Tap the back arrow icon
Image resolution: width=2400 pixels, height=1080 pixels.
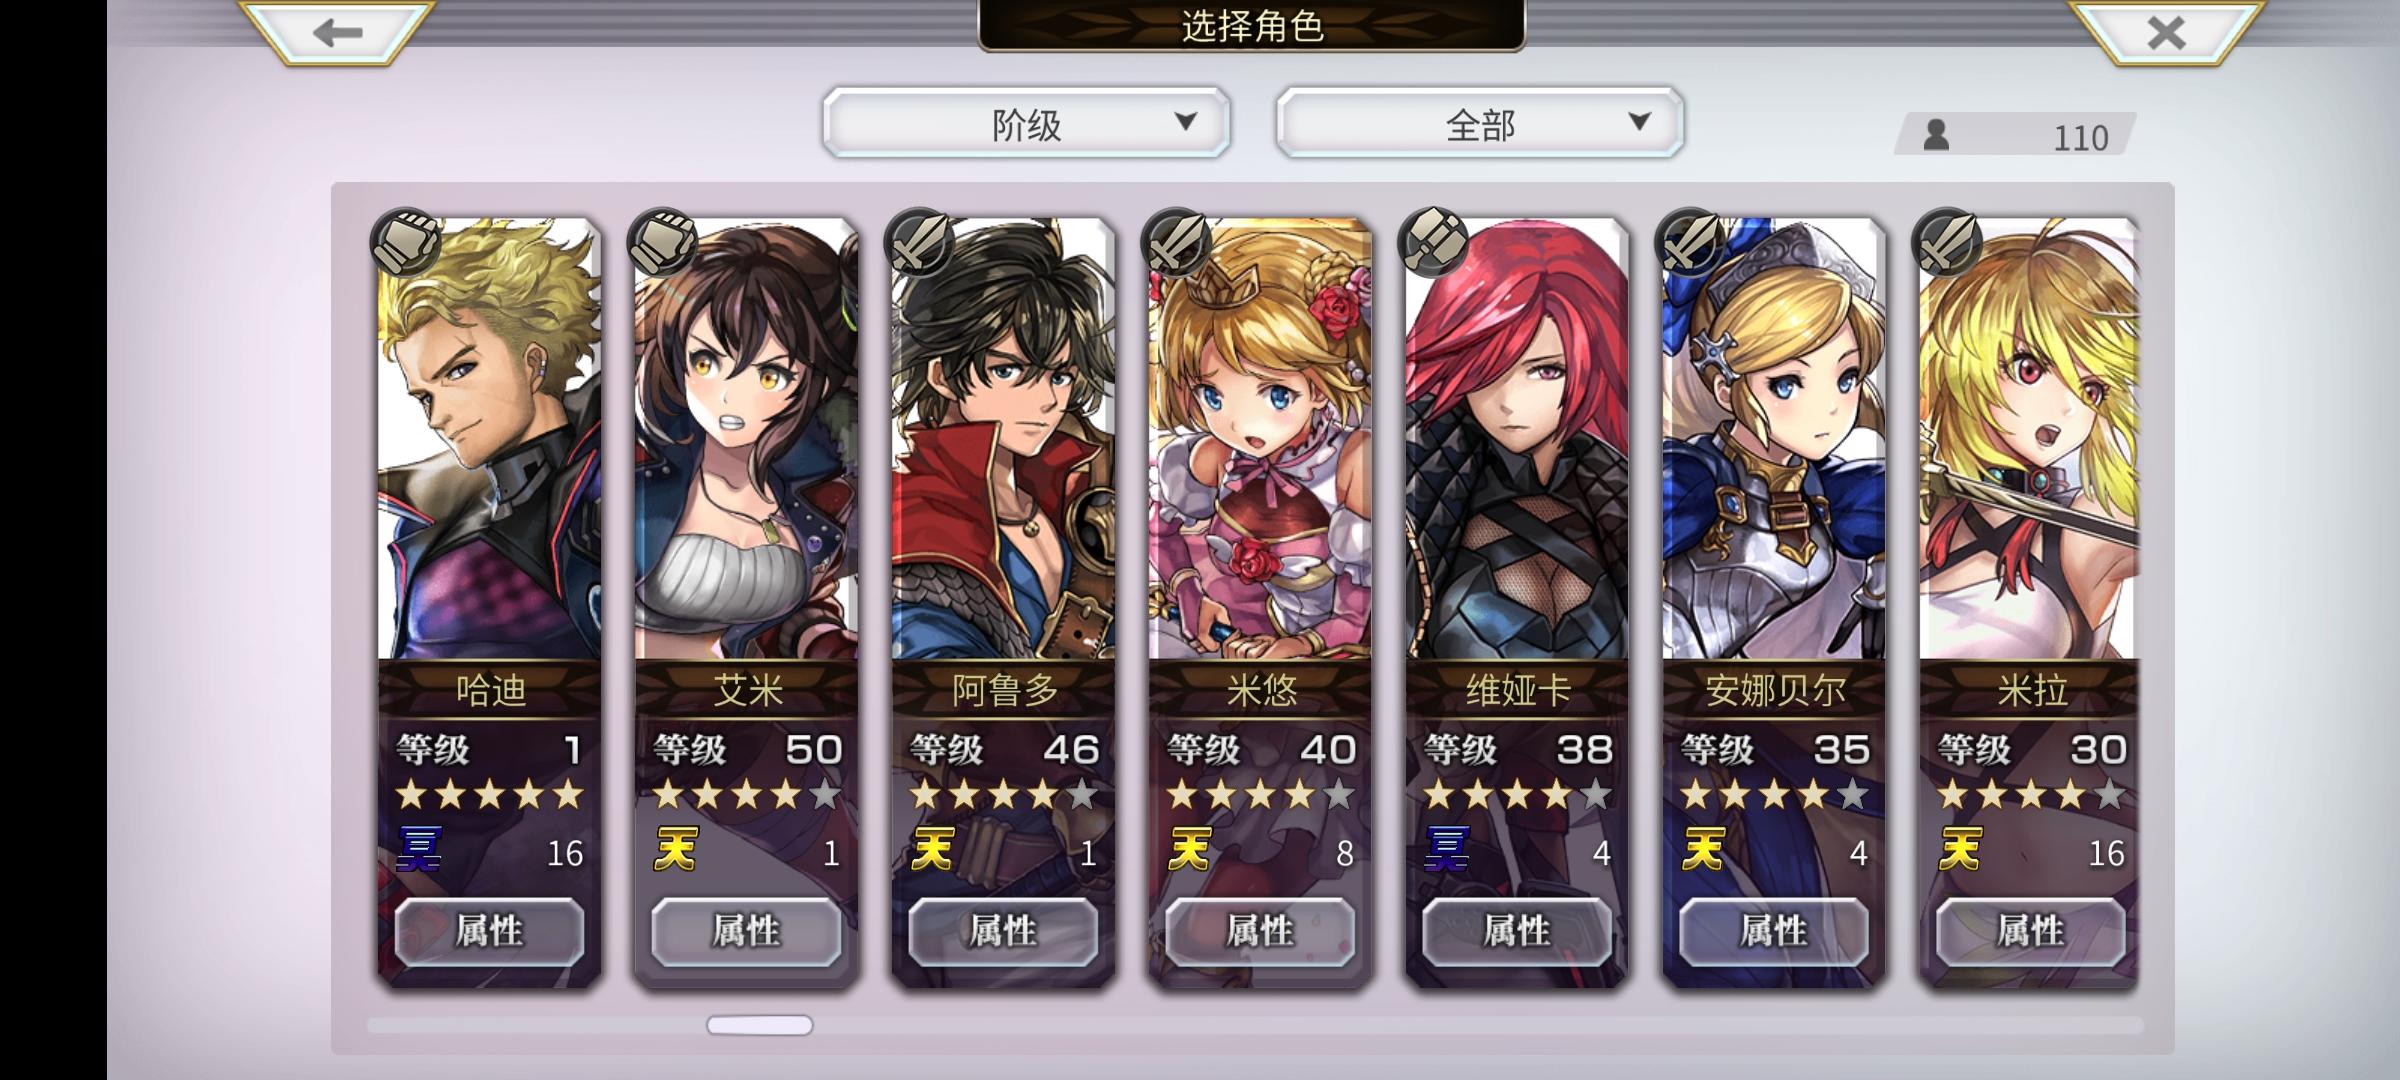[337, 32]
